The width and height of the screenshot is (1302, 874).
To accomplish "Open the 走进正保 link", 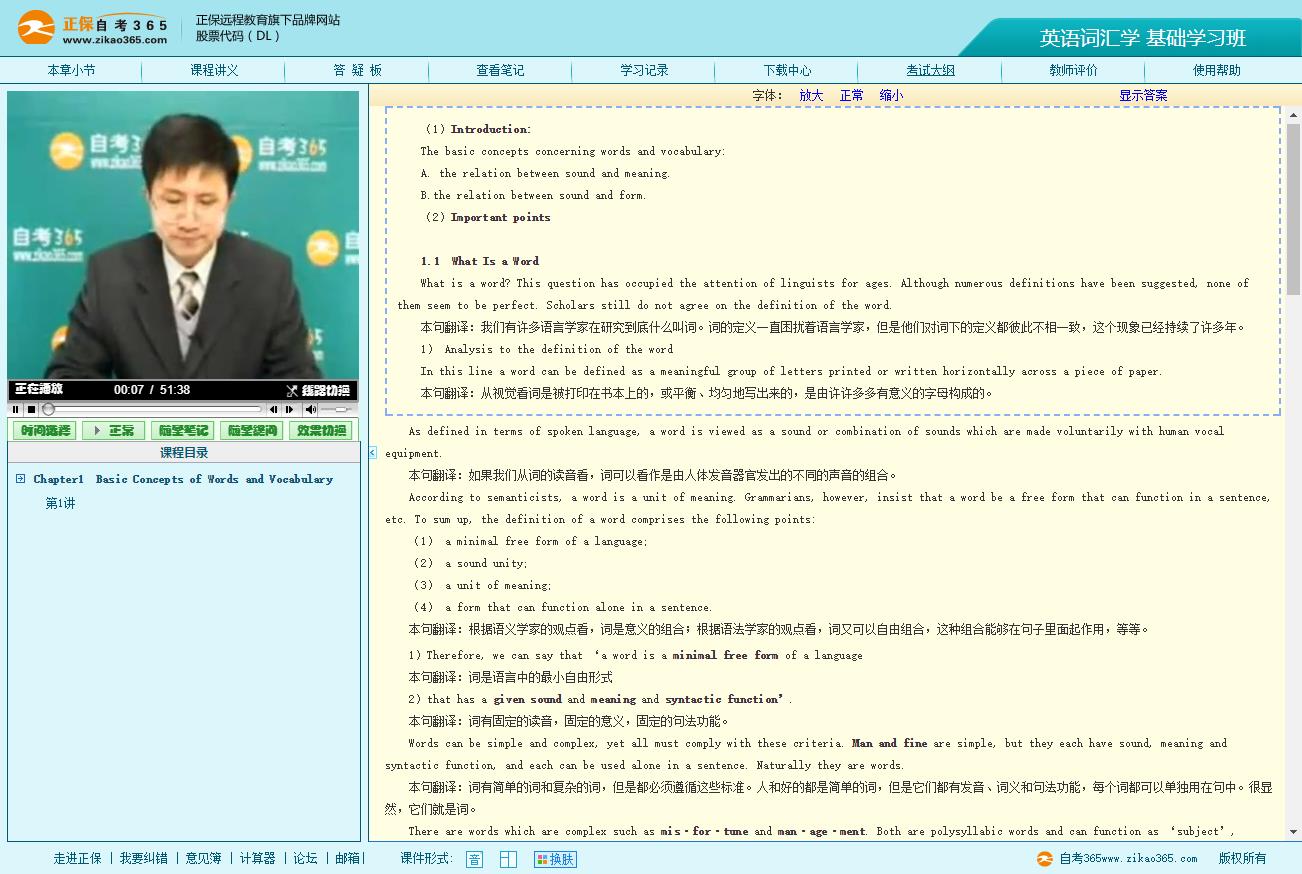I will pyautogui.click(x=78, y=858).
